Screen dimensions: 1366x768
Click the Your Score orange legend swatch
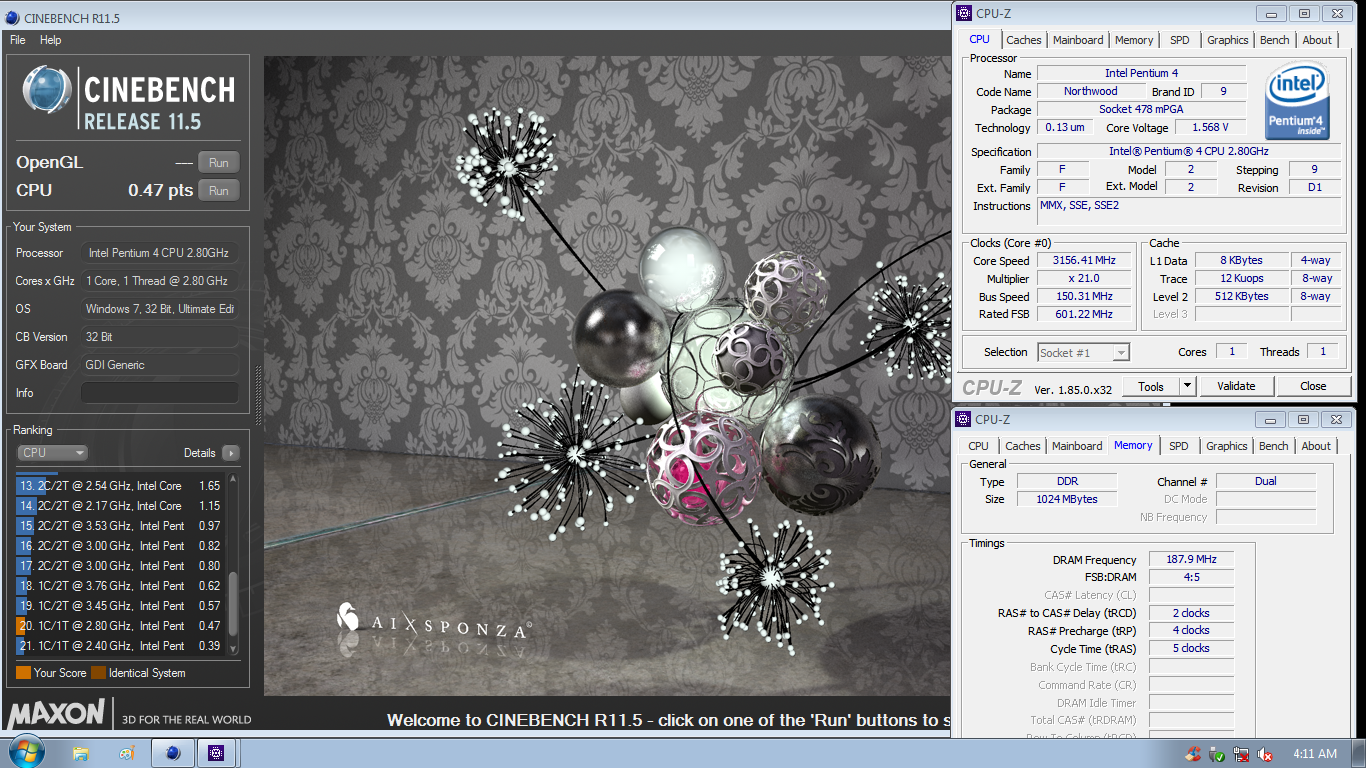[x=23, y=673]
